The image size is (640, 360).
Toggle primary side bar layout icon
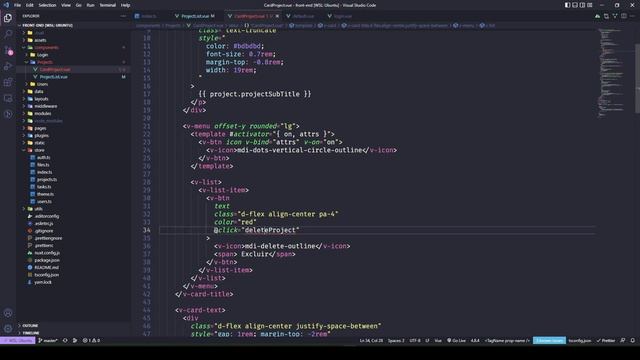point(567,5)
